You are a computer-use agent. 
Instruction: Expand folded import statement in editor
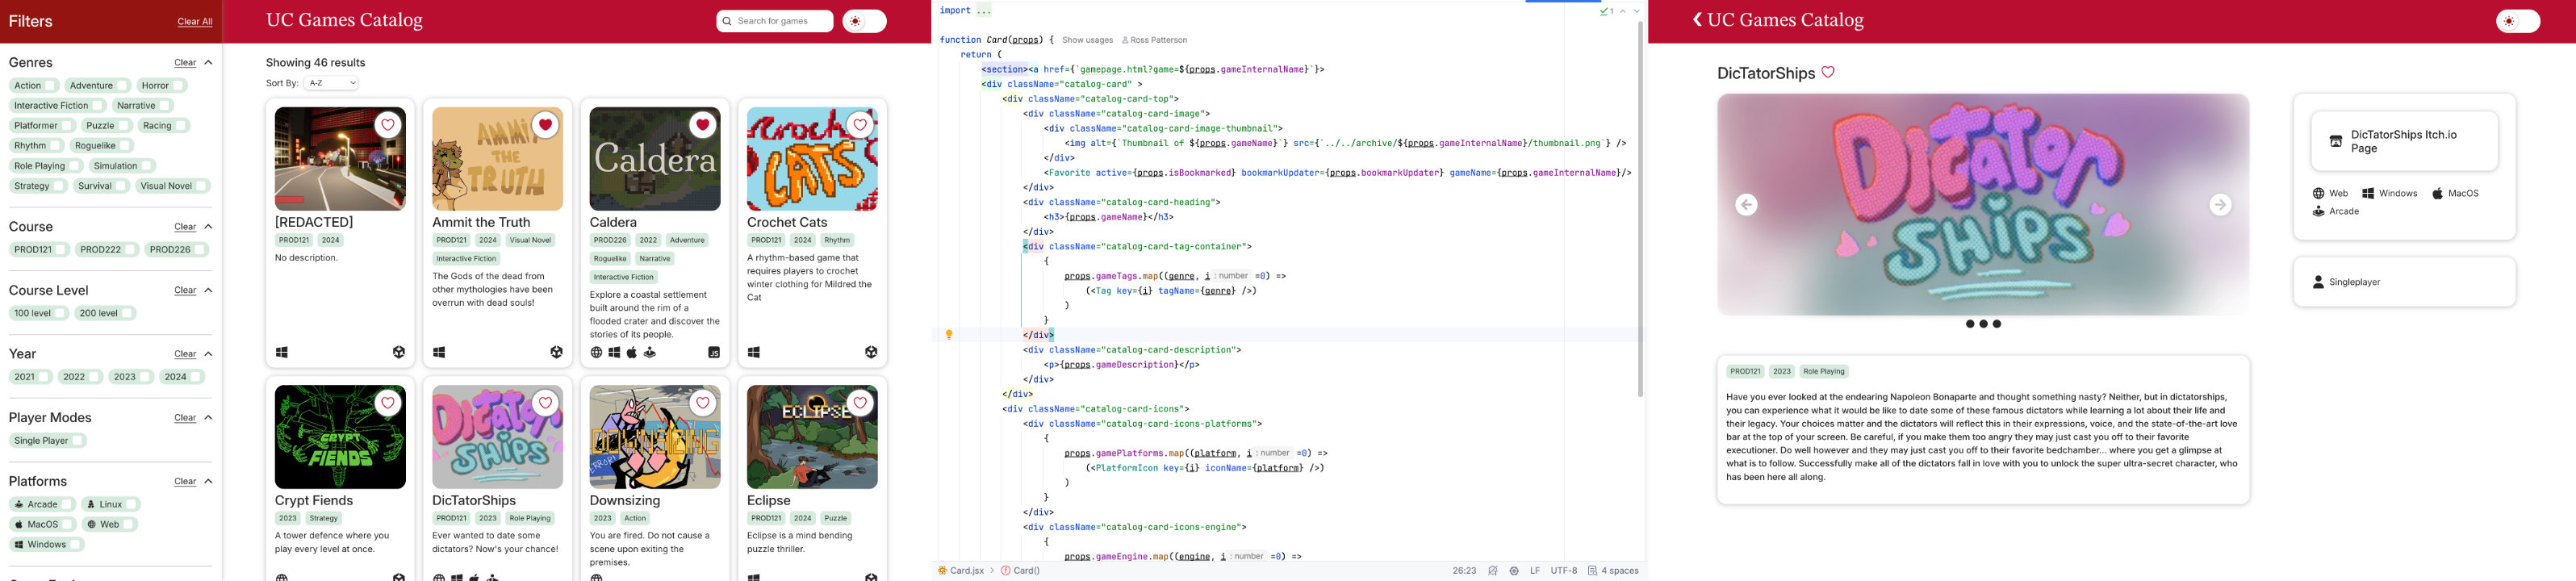tap(984, 10)
